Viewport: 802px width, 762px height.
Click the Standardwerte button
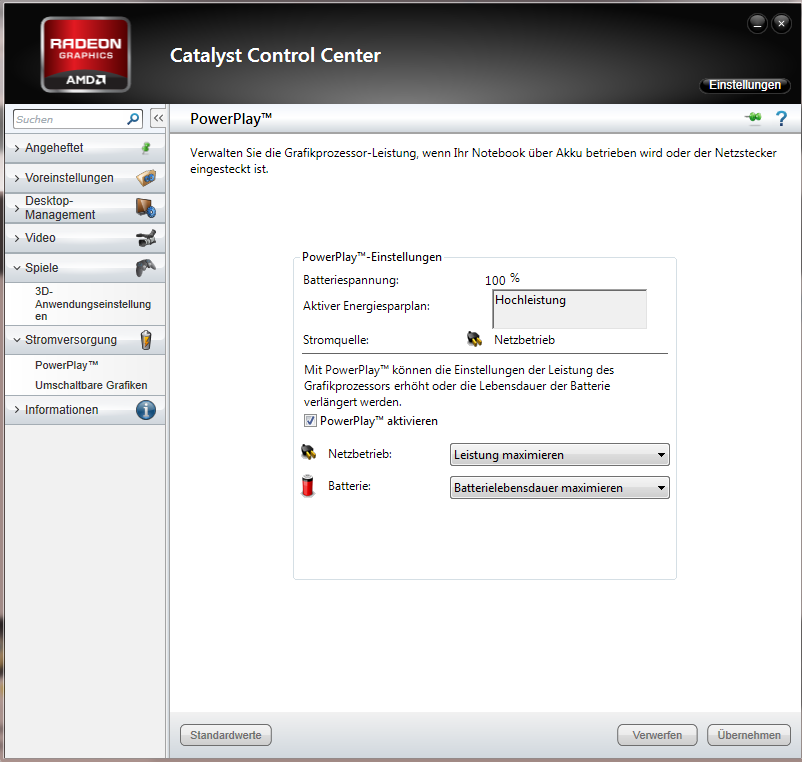pos(226,735)
